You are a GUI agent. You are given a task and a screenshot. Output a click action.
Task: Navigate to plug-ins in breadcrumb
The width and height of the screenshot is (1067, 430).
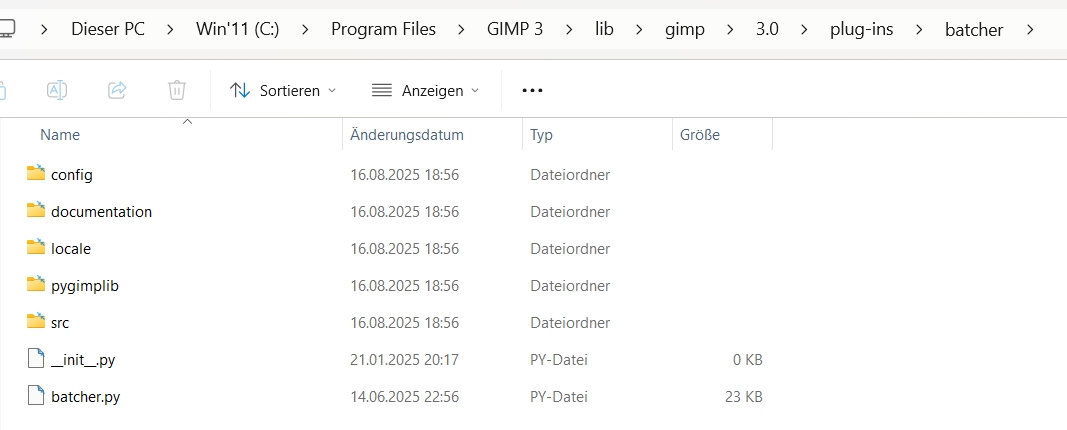click(x=861, y=29)
